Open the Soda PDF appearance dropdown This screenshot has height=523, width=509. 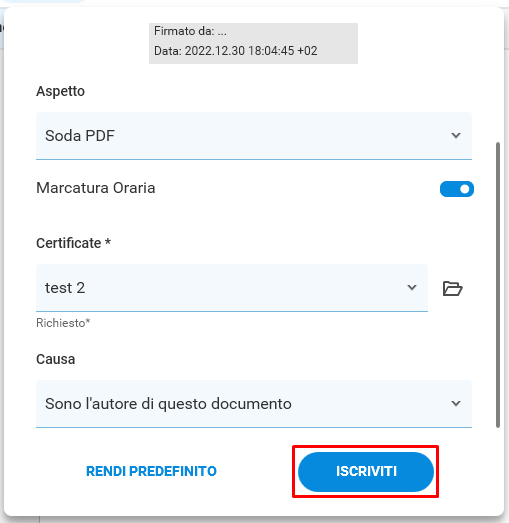[254, 136]
